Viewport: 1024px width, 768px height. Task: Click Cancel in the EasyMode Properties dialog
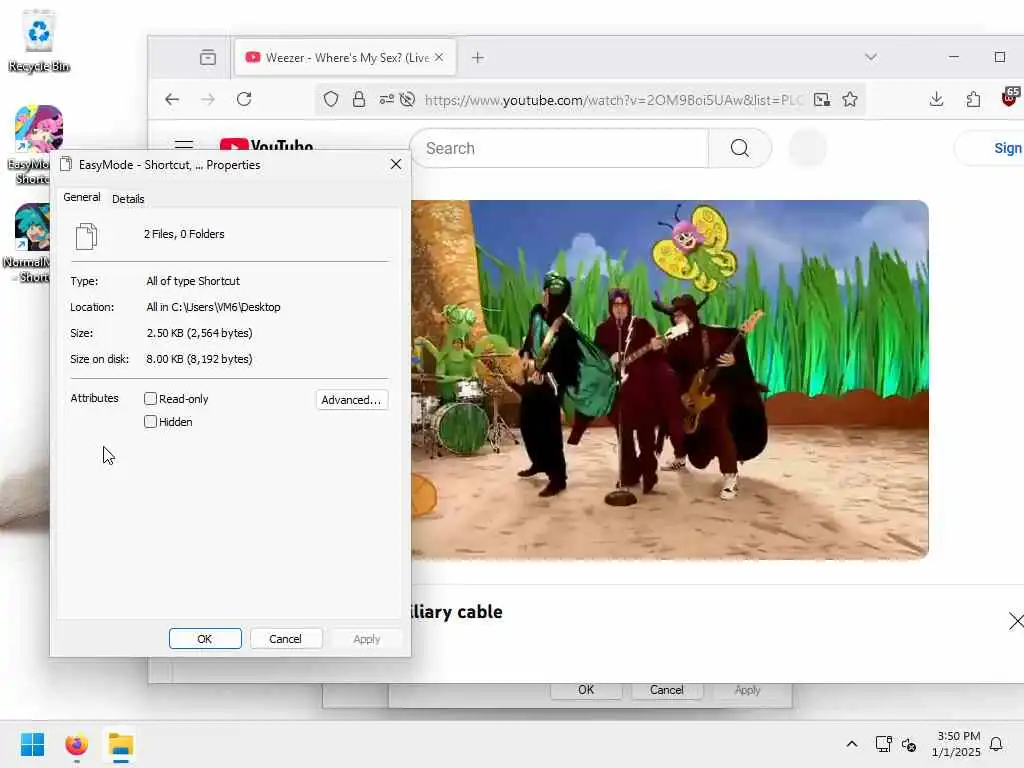point(285,639)
